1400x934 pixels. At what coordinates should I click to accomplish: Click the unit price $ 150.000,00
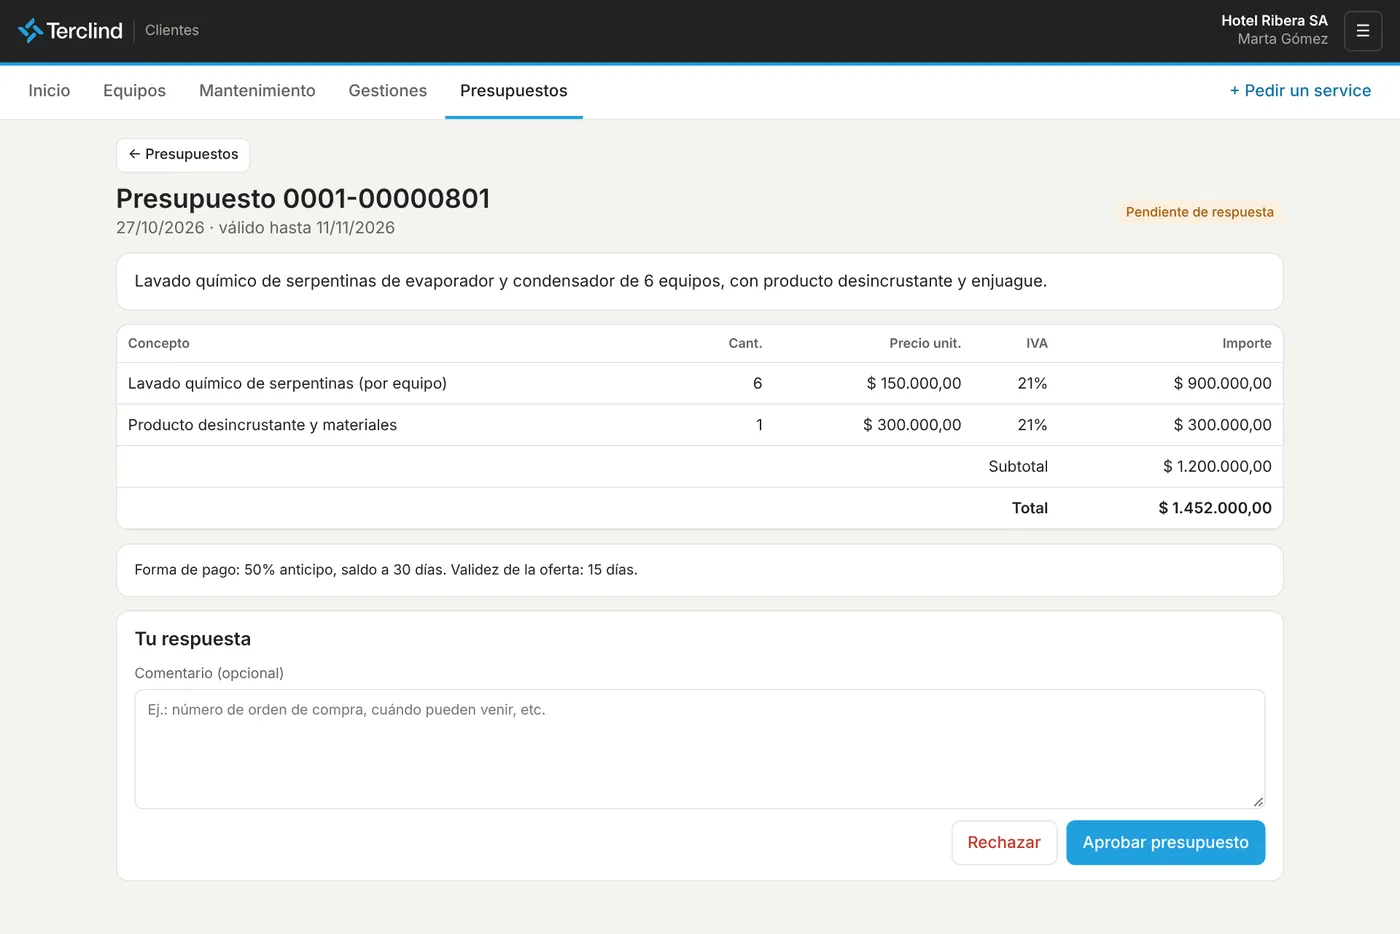914,384
